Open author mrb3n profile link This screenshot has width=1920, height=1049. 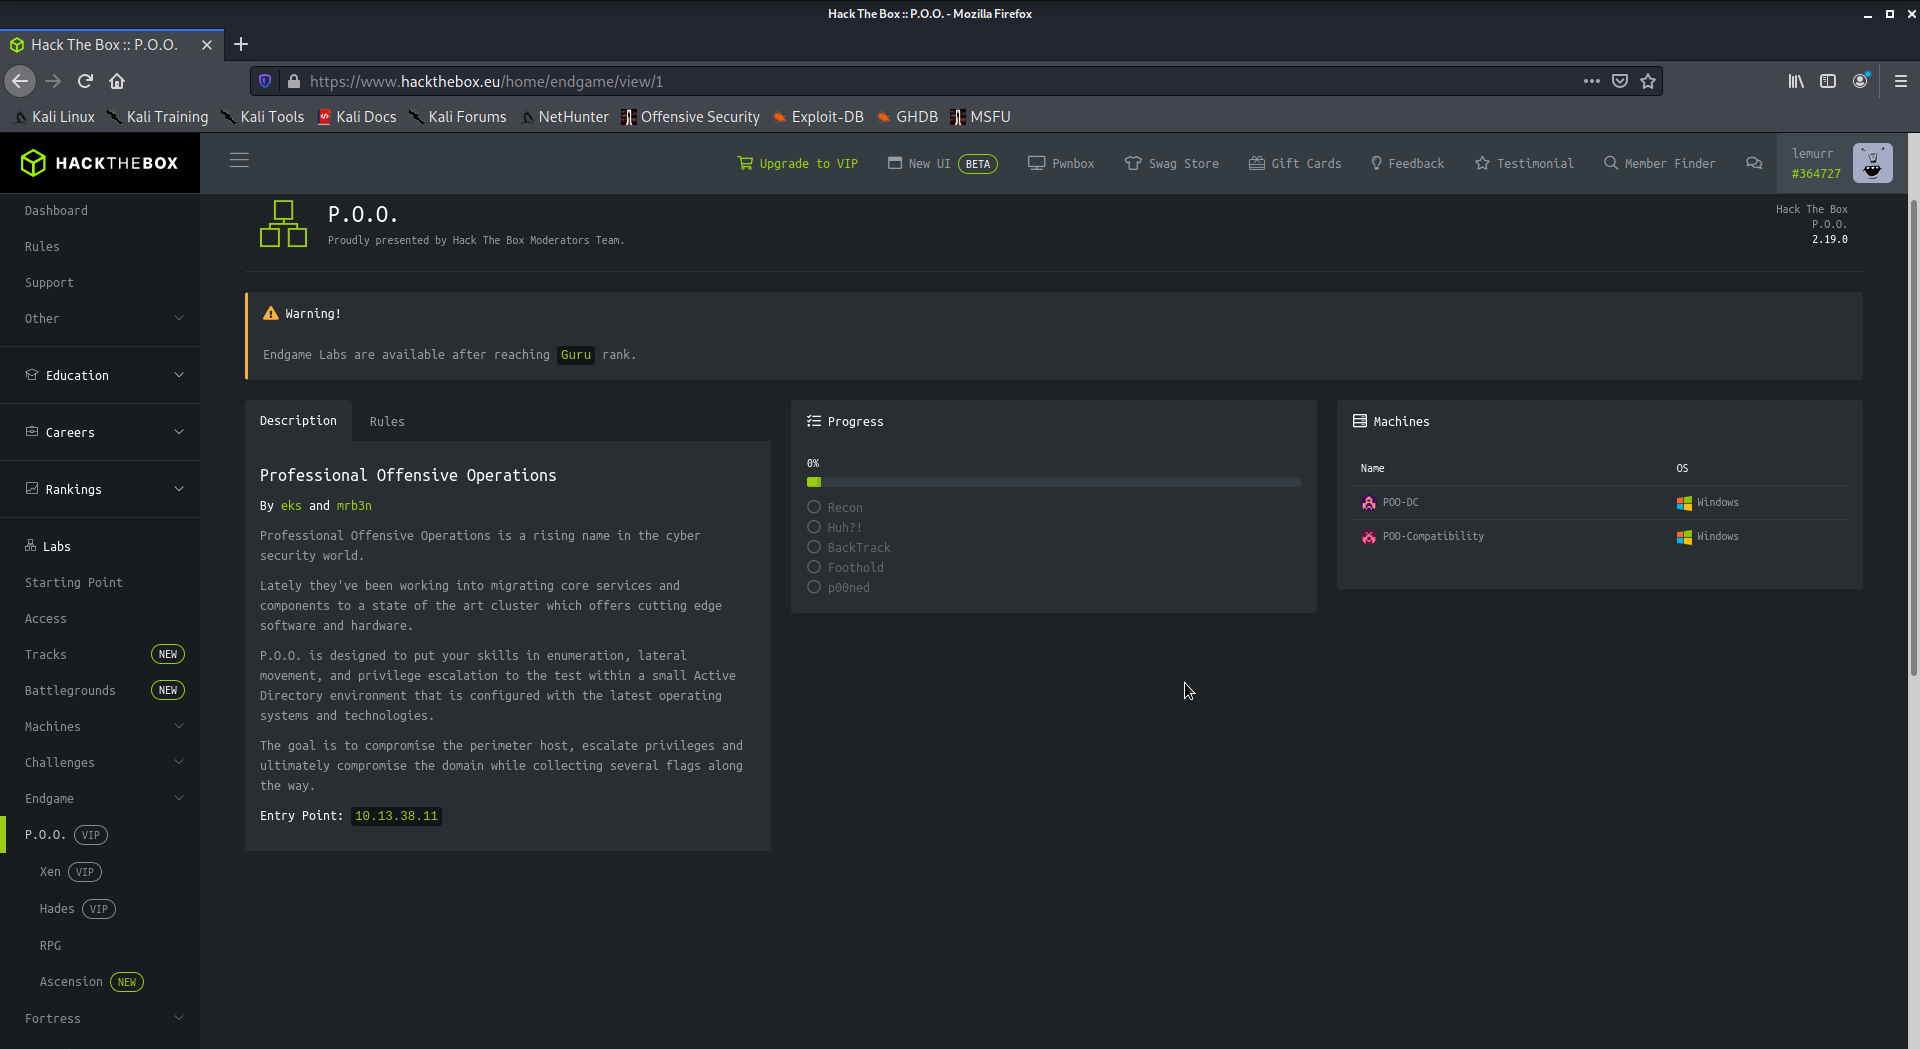[x=354, y=506]
